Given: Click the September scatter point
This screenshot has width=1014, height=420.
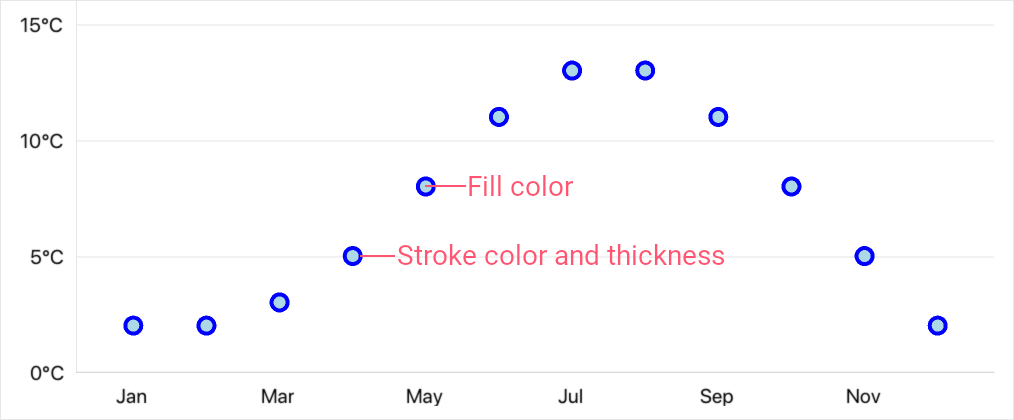Looking at the screenshot, I should click(x=718, y=117).
